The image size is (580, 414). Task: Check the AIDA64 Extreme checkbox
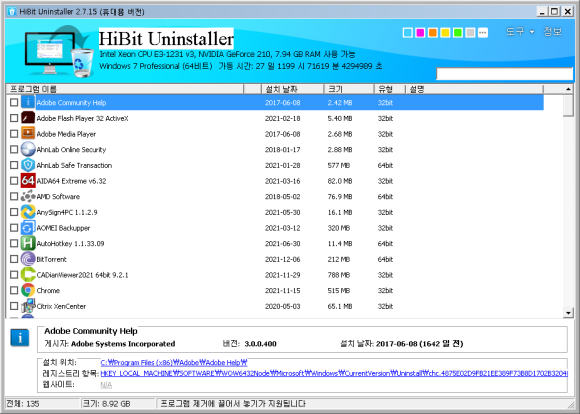(14, 181)
